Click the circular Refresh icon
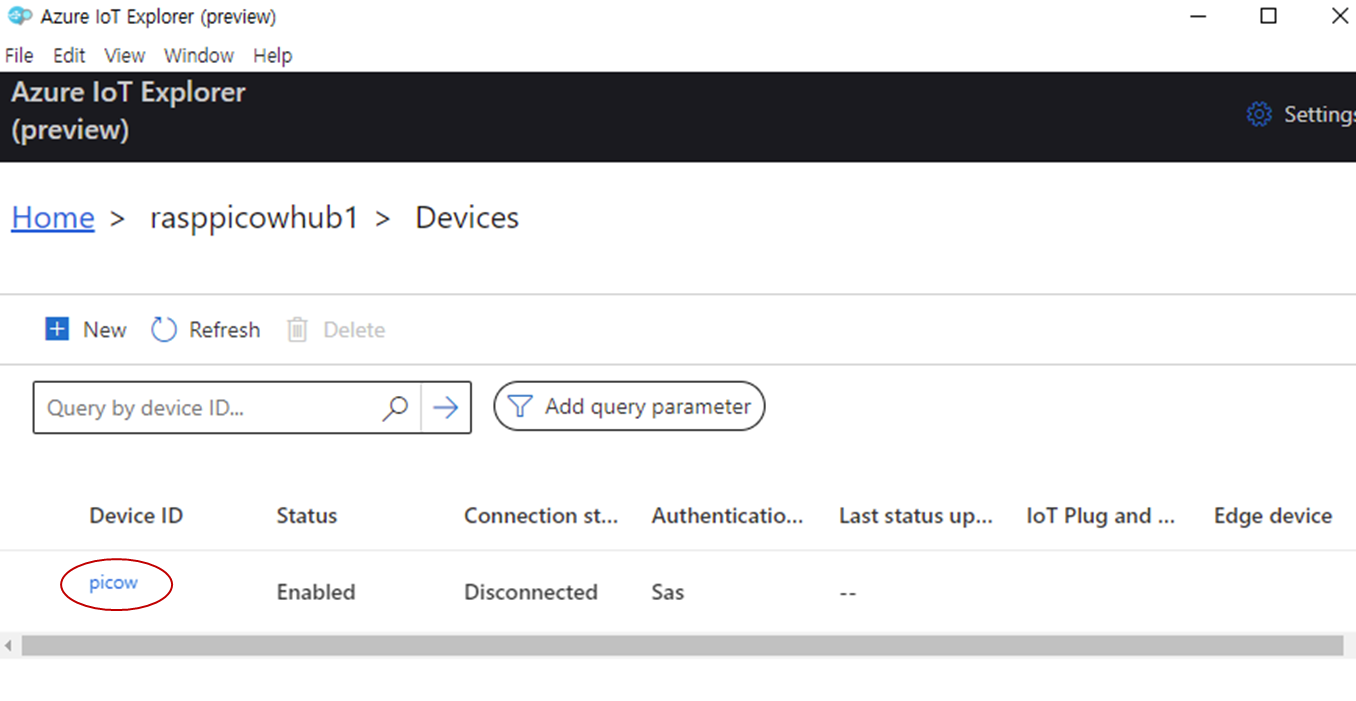 pos(164,329)
